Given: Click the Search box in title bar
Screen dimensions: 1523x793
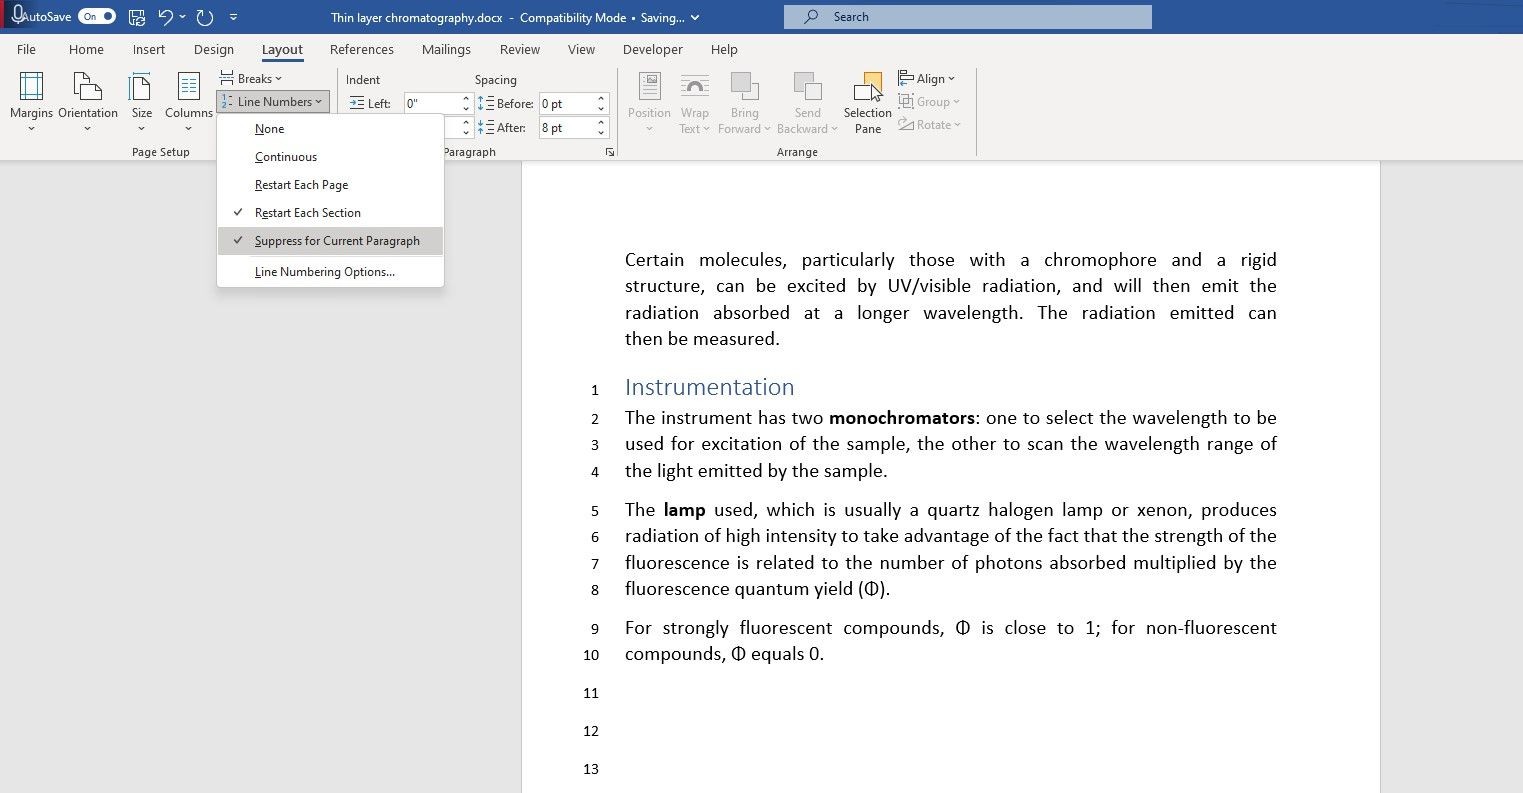Looking at the screenshot, I should click(968, 17).
